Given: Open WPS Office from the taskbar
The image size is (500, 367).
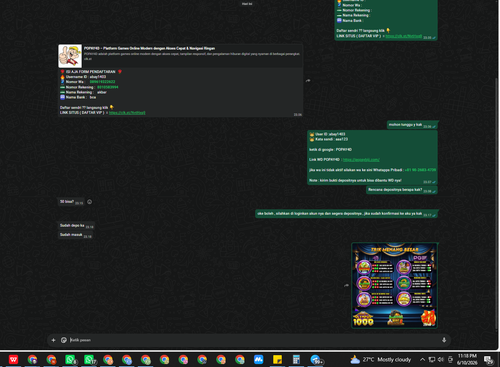Looking at the screenshot, I should point(13,360).
